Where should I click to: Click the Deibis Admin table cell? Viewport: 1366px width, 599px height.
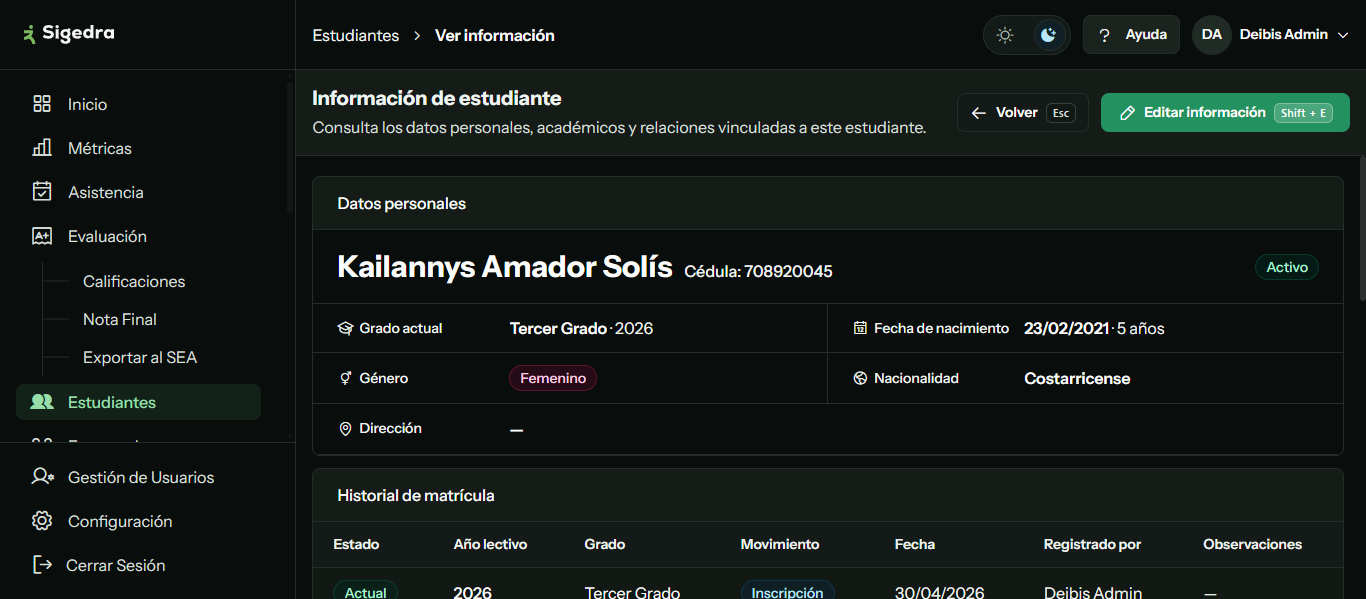coord(1093,592)
